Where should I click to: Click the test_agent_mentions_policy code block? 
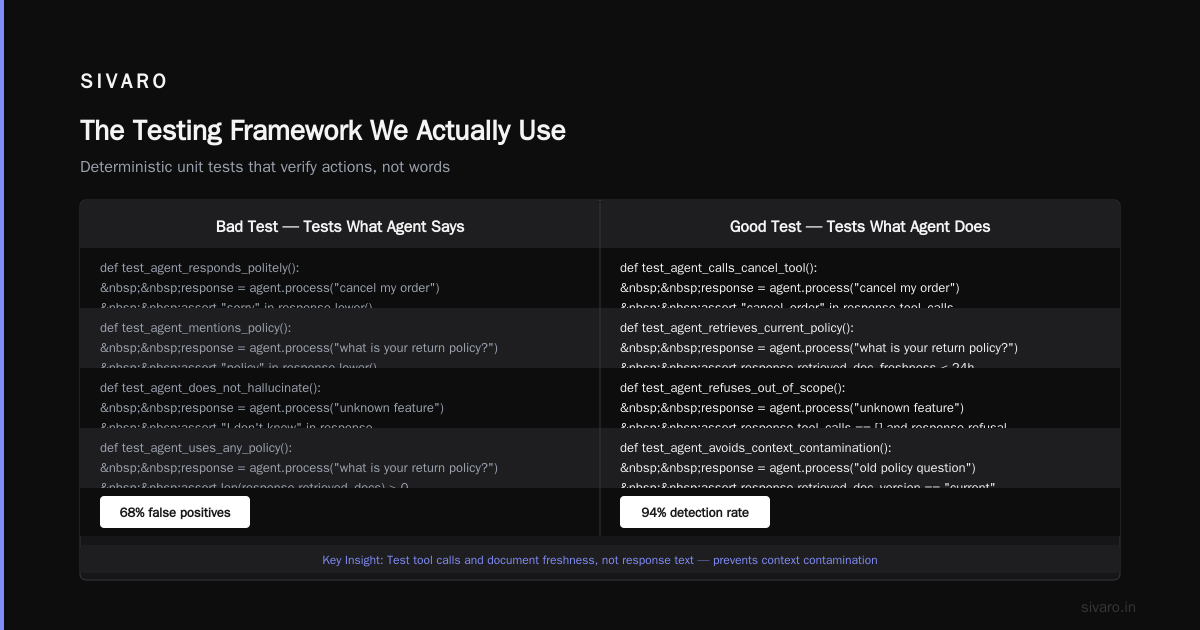340,338
